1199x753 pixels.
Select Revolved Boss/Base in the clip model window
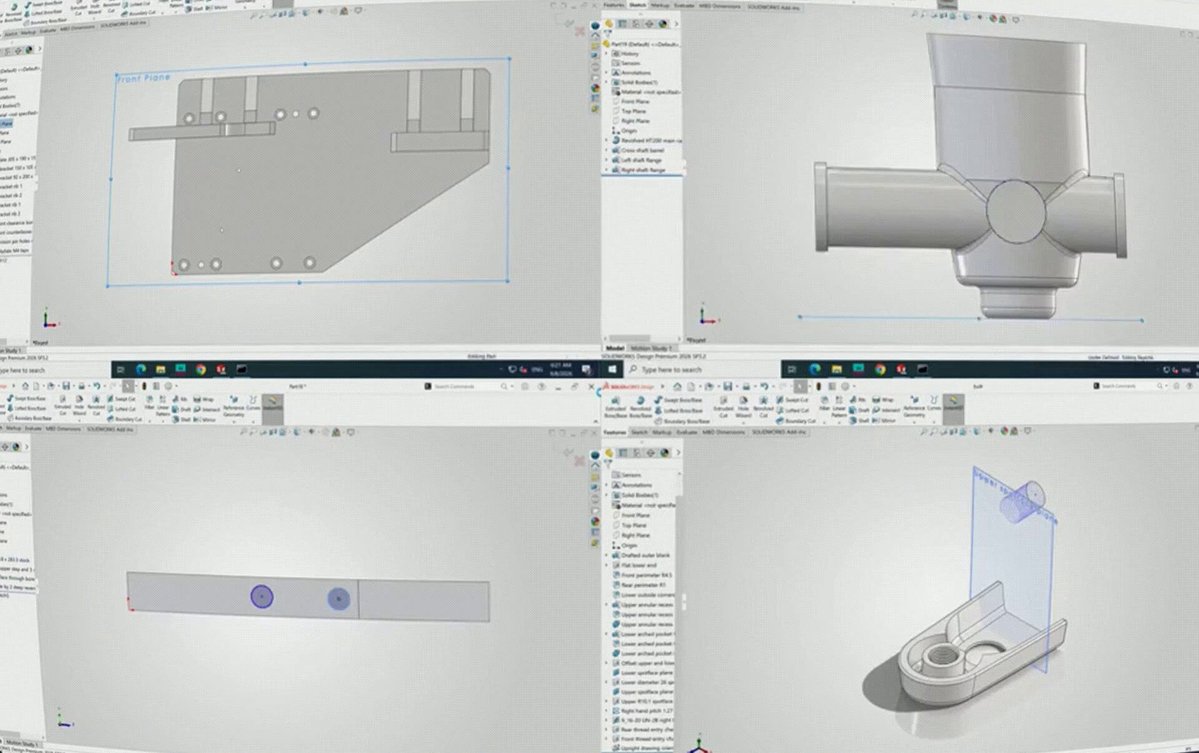coord(641,407)
